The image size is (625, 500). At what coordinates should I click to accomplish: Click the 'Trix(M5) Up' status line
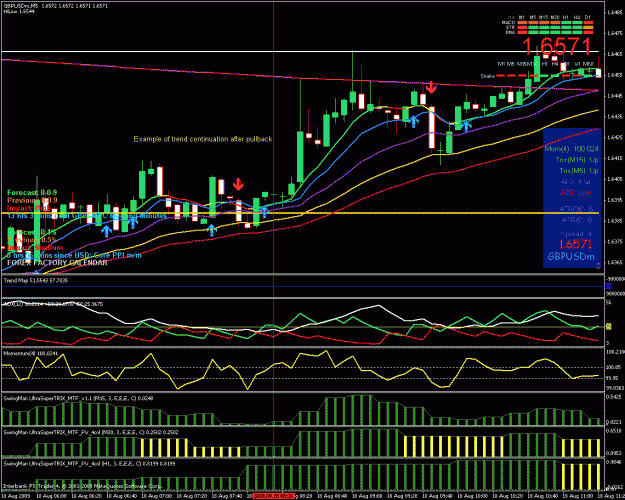click(579, 171)
